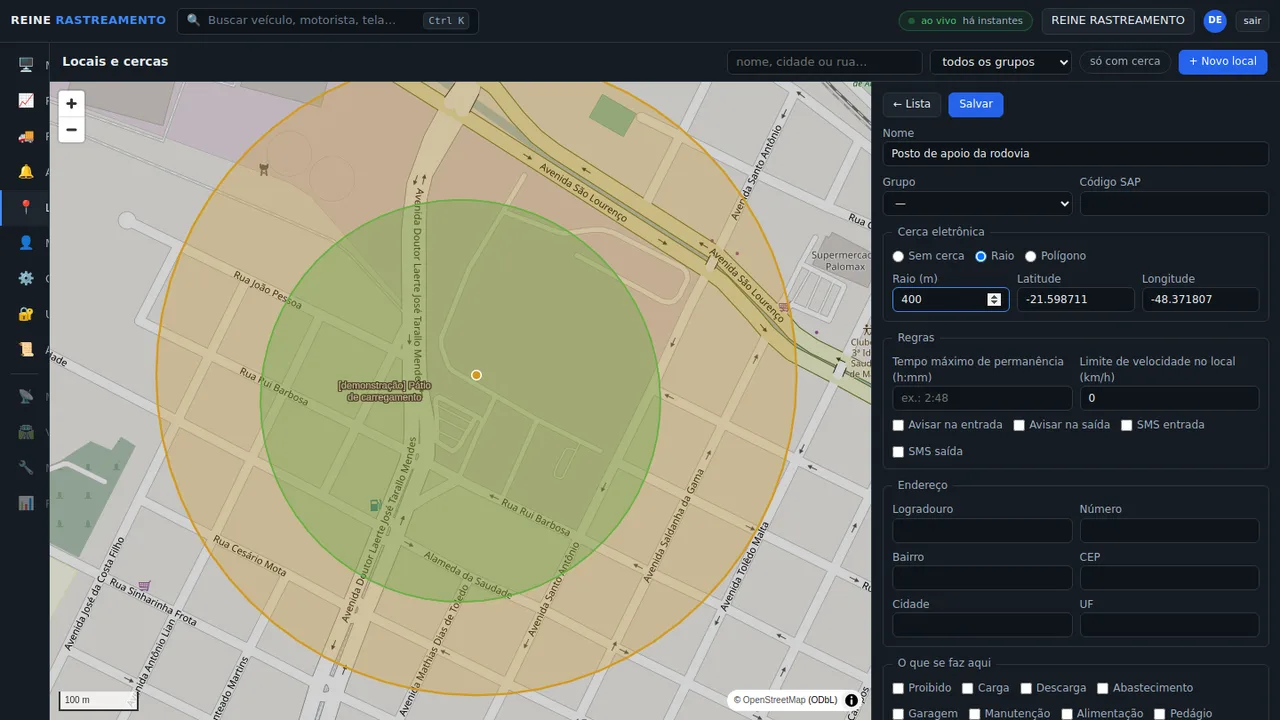Image resolution: width=1280 pixels, height=720 pixels.
Task: Open the todos os grupos dropdown
Action: click(1001, 62)
